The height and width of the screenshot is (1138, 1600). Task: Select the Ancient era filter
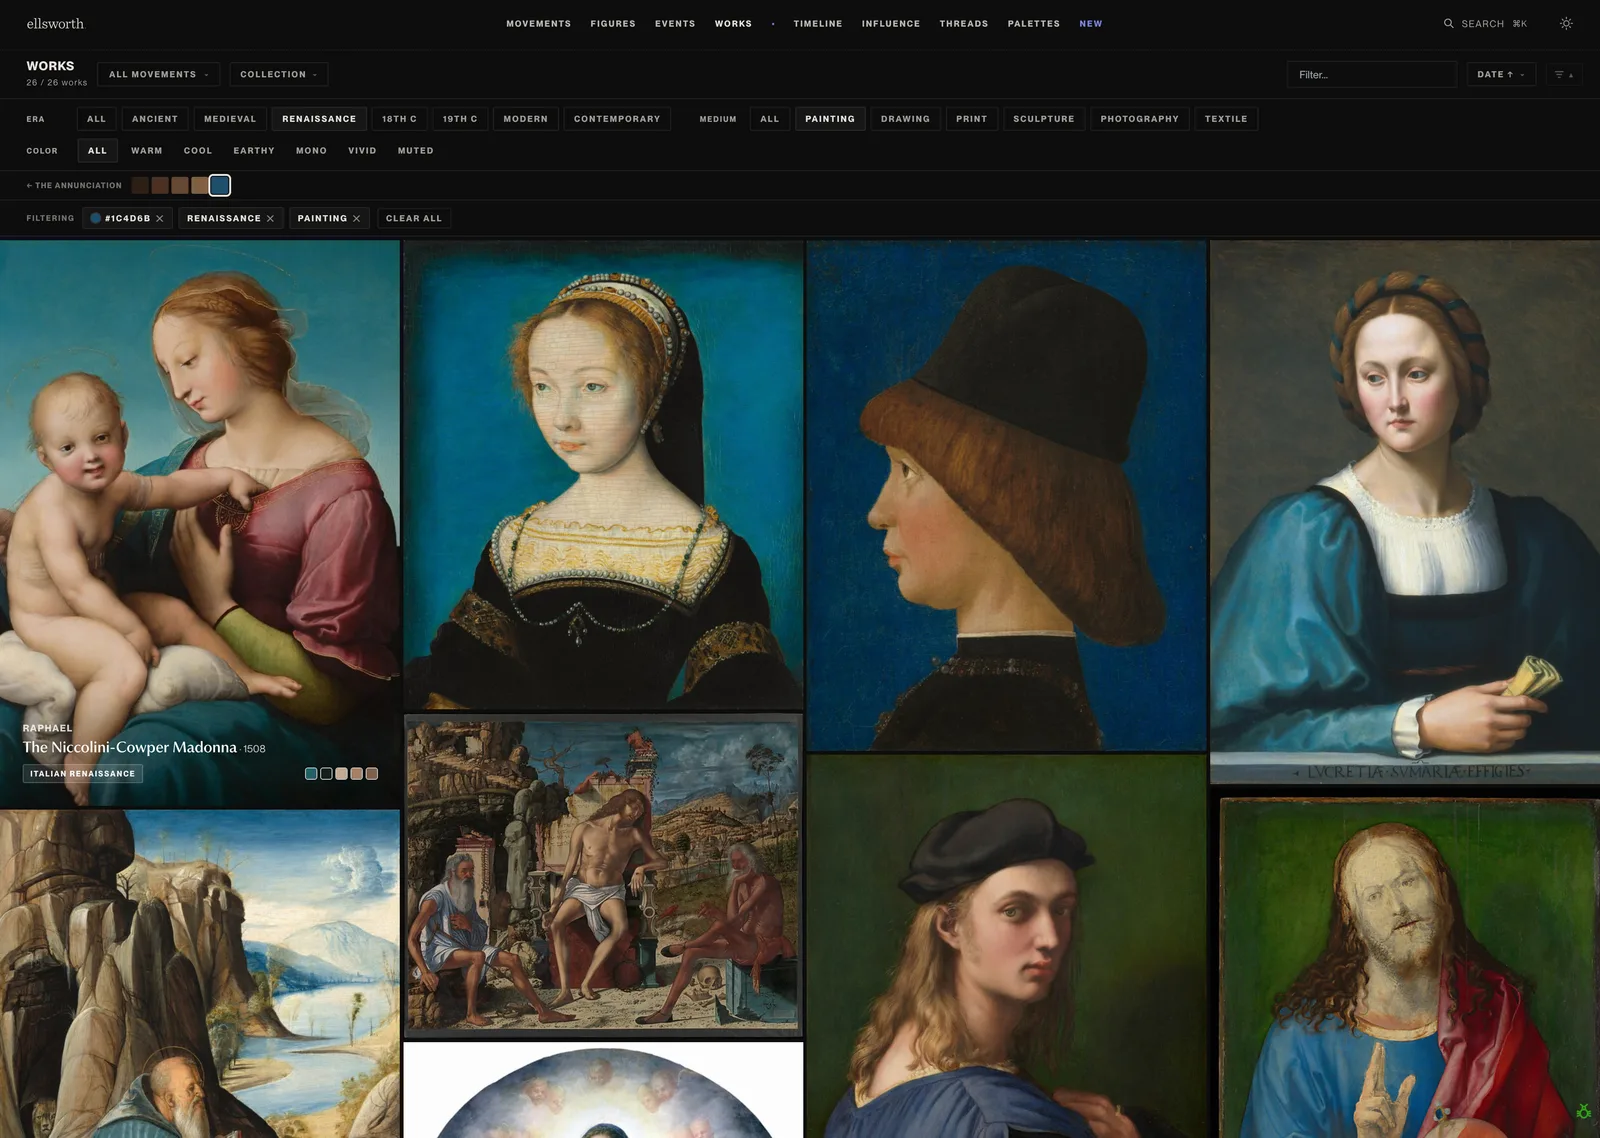155,119
